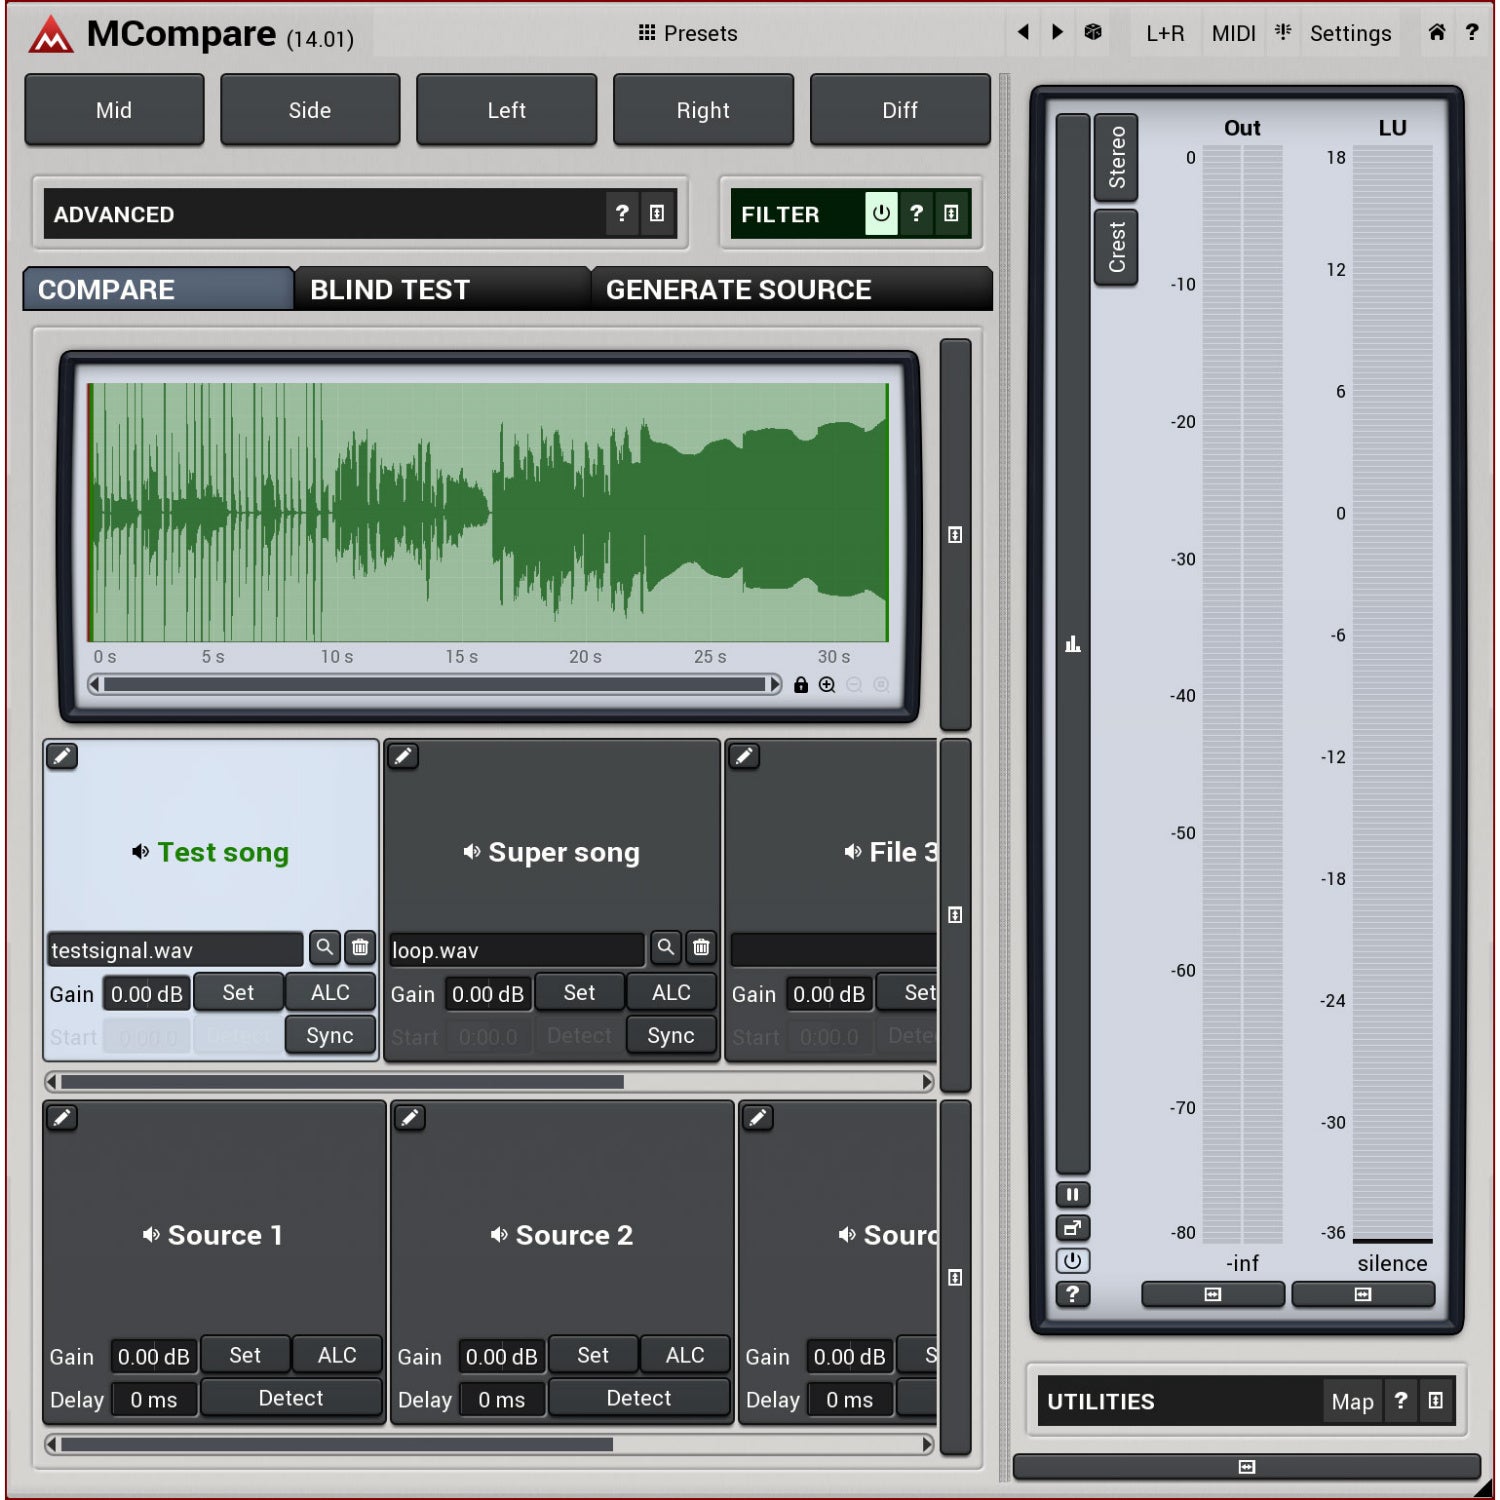1500x1500 pixels.
Task: Edit Source 1 slot with pencil icon
Action: [x=62, y=1118]
